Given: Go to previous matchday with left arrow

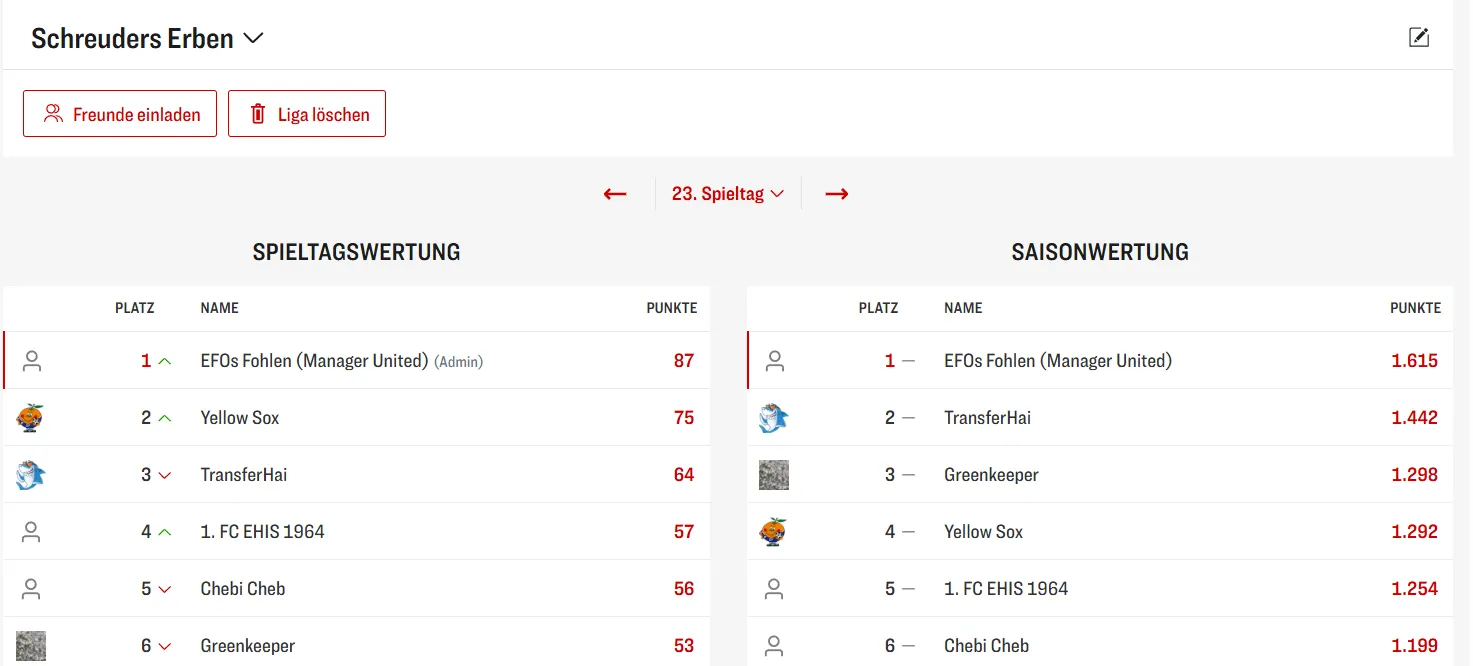Looking at the screenshot, I should pos(615,194).
